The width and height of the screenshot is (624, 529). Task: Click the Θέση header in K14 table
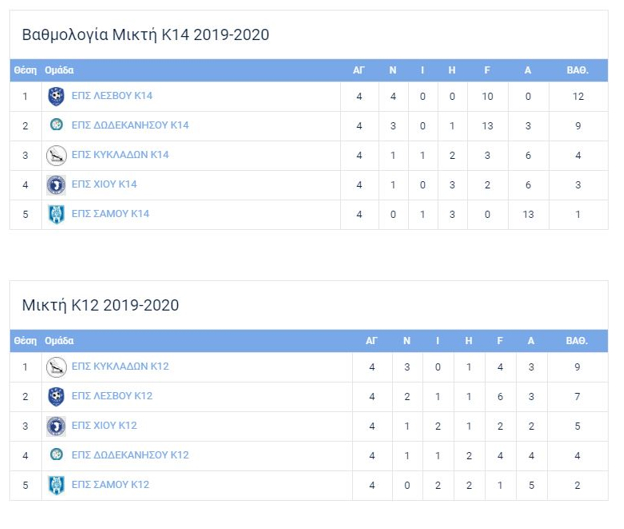[x=25, y=71]
